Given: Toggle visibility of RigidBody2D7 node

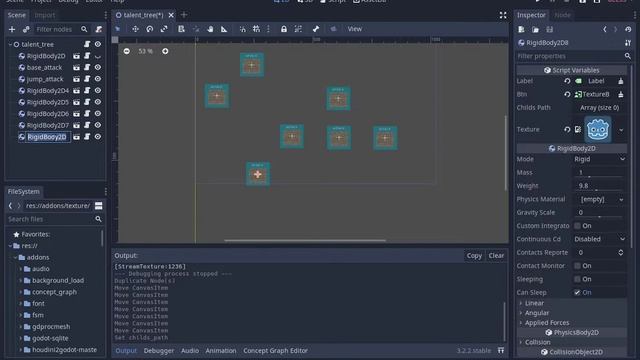Looking at the screenshot, I should click(x=98, y=125).
